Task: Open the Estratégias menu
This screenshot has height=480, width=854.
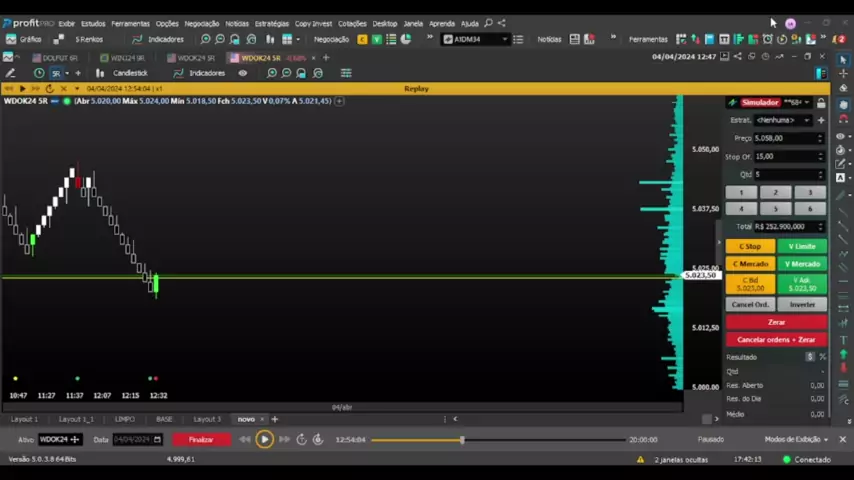Action: click(271, 23)
